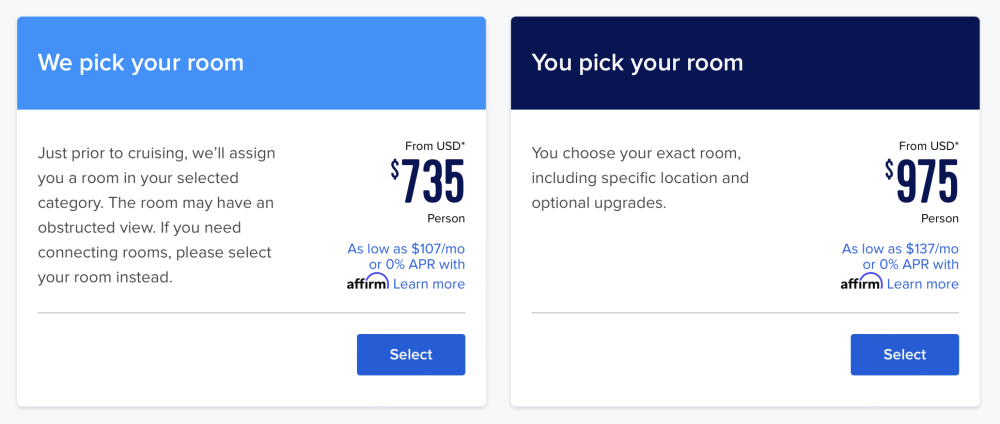
Task: Click 'As low as $107/mo' financing text
Action: pyautogui.click(x=406, y=249)
